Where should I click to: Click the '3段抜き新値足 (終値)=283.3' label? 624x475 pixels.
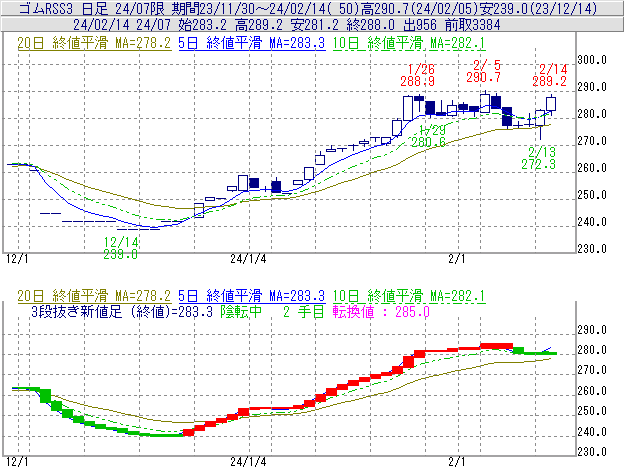122,311
